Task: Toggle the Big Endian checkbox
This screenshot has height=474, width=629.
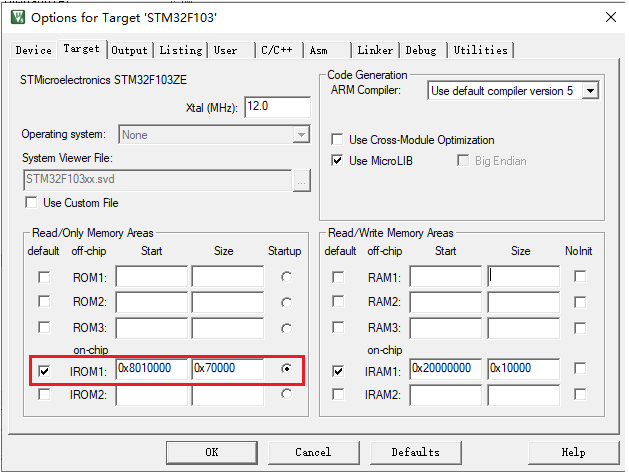Action: (x=463, y=161)
